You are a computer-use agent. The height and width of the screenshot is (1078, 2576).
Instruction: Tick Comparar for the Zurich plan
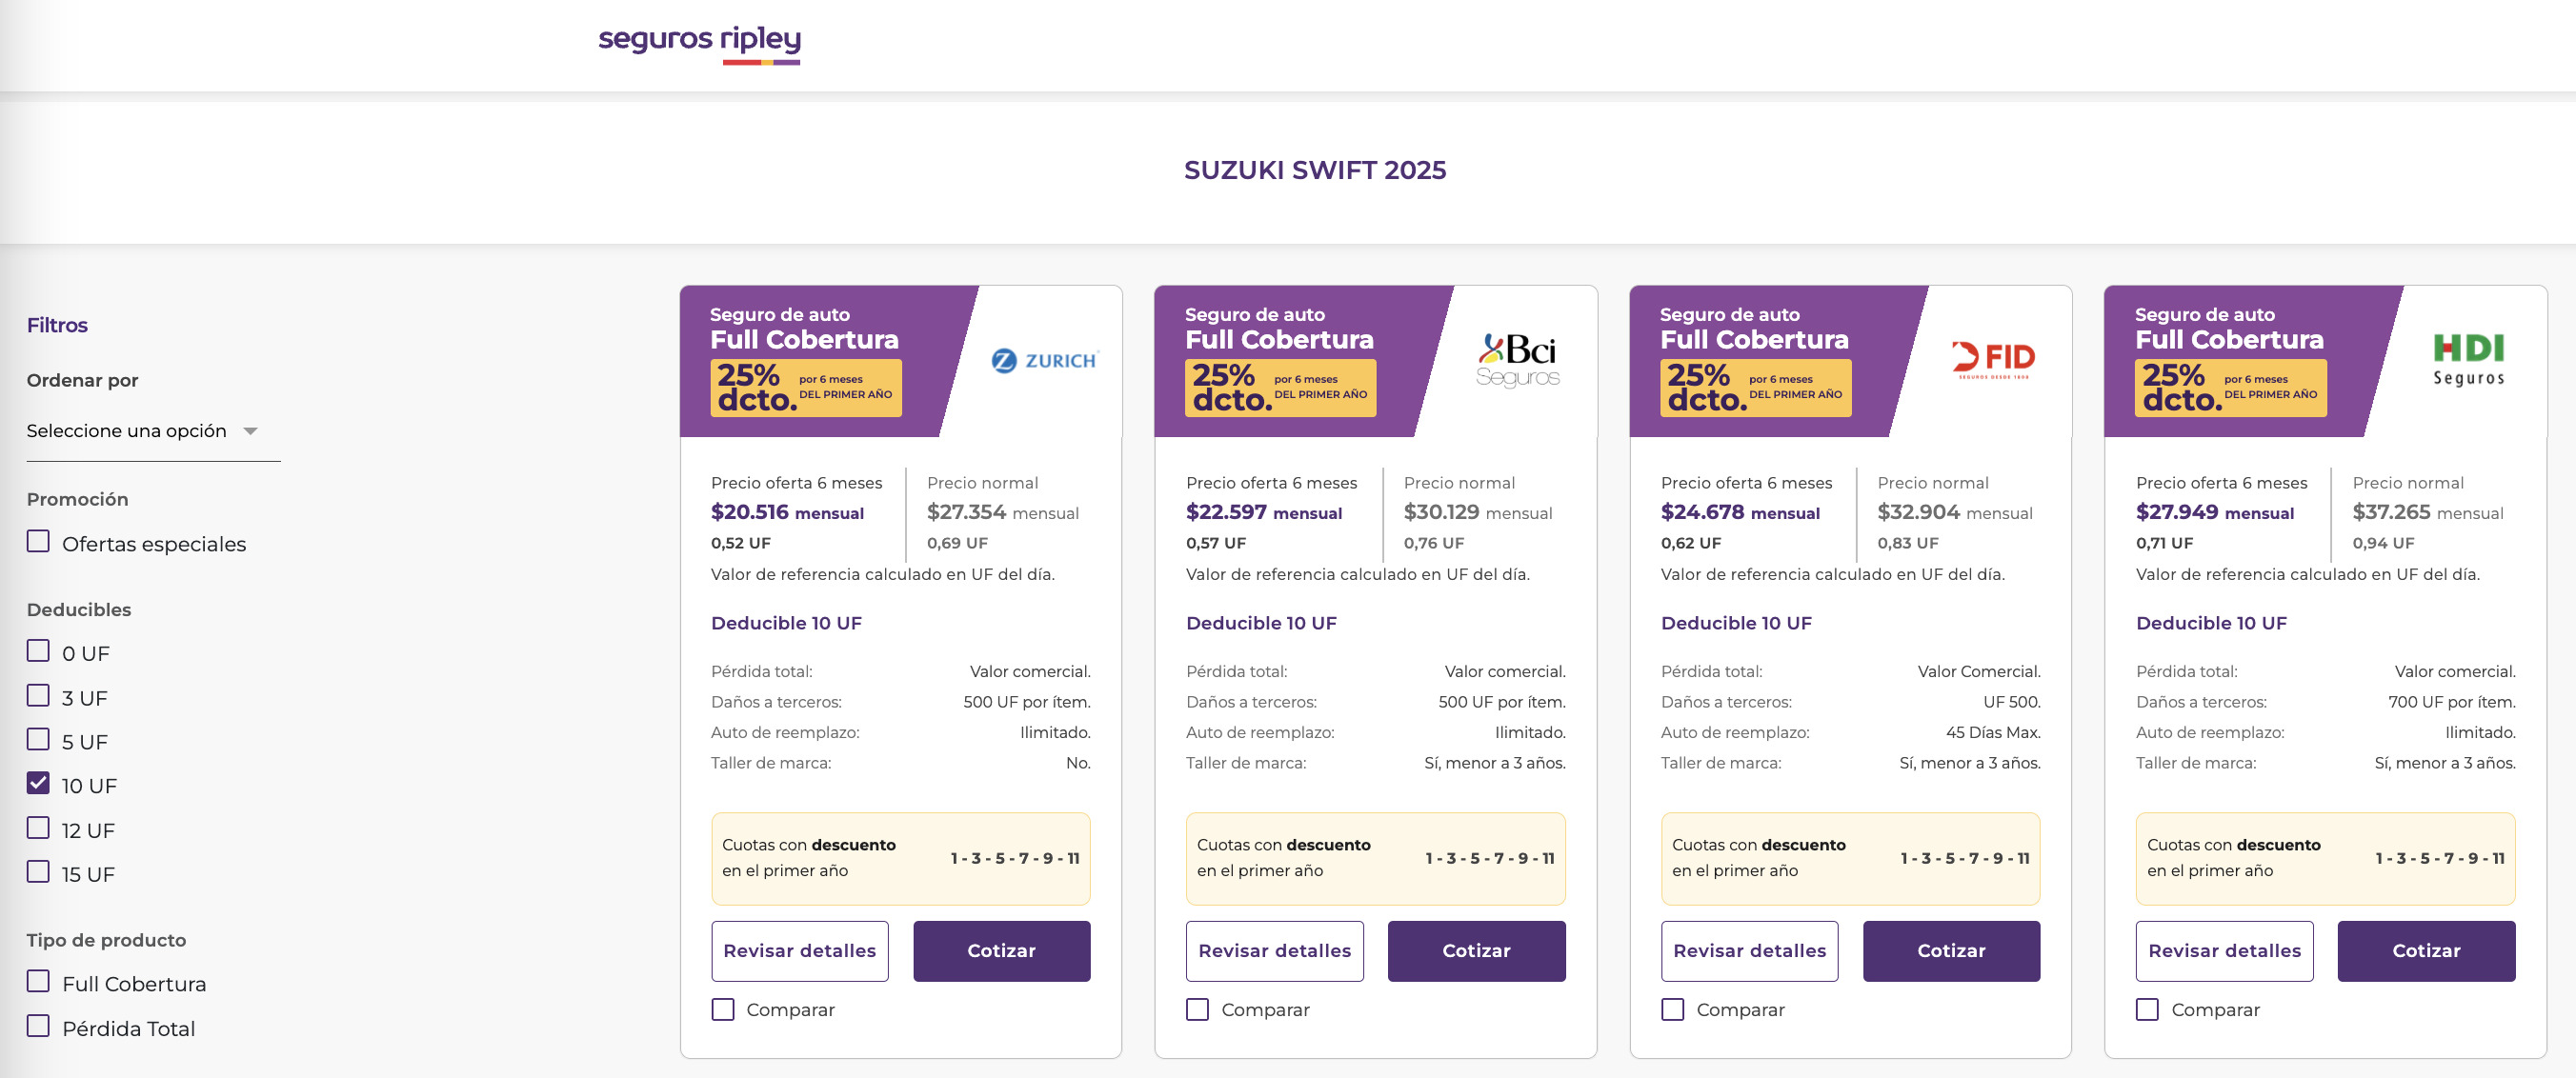[723, 1009]
